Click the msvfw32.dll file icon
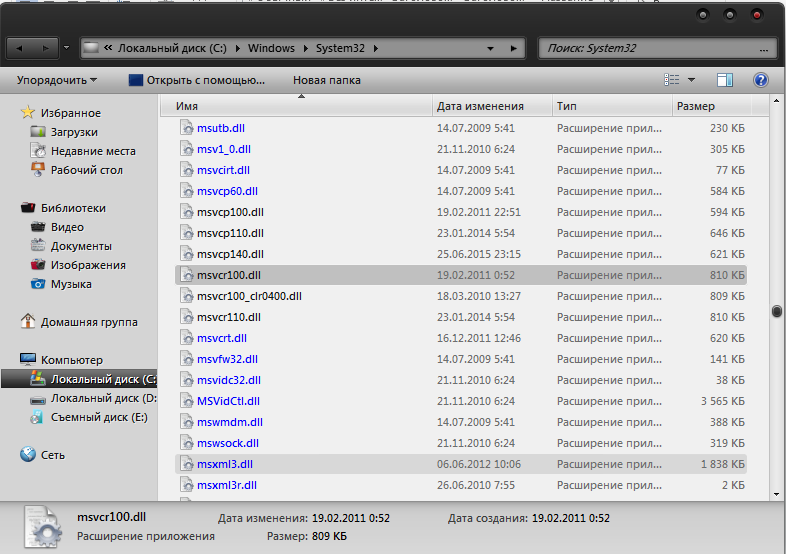The height and width of the screenshot is (554, 786). [186, 359]
